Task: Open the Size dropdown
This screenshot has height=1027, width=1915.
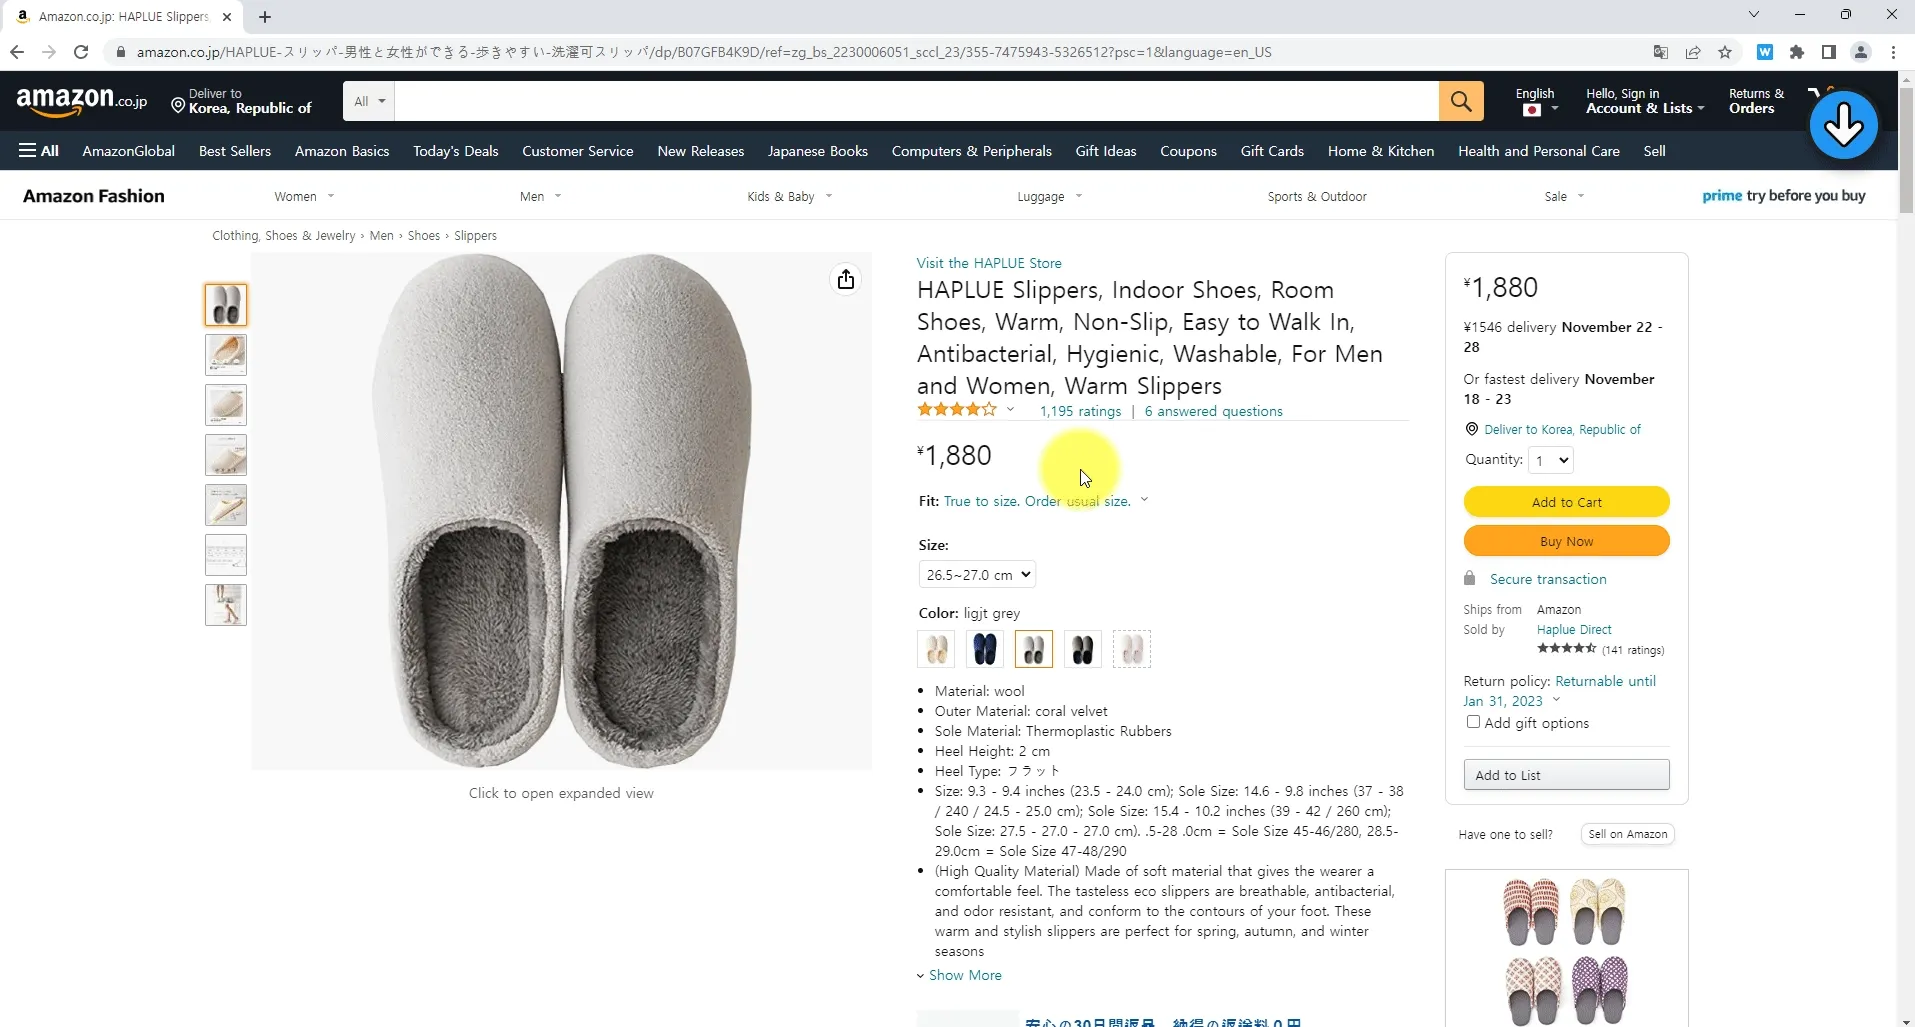Action: (x=977, y=575)
